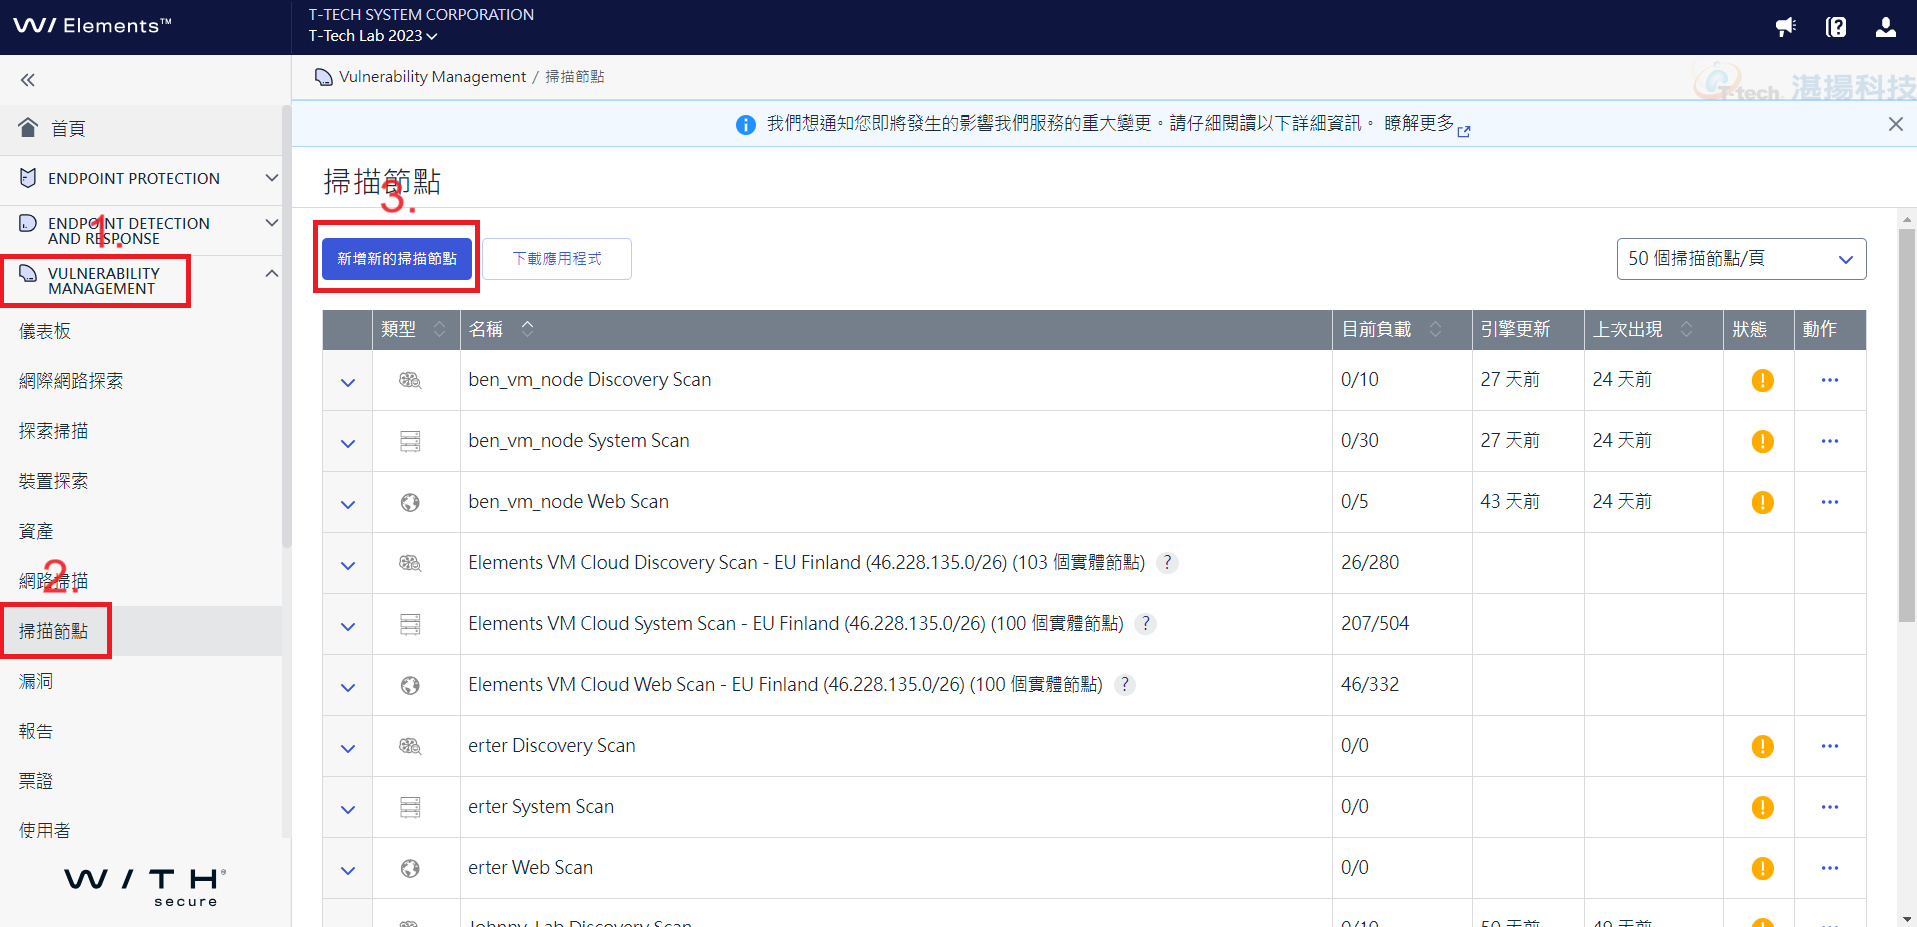Click the Endpoint Protection shield icon

[28, 178]
